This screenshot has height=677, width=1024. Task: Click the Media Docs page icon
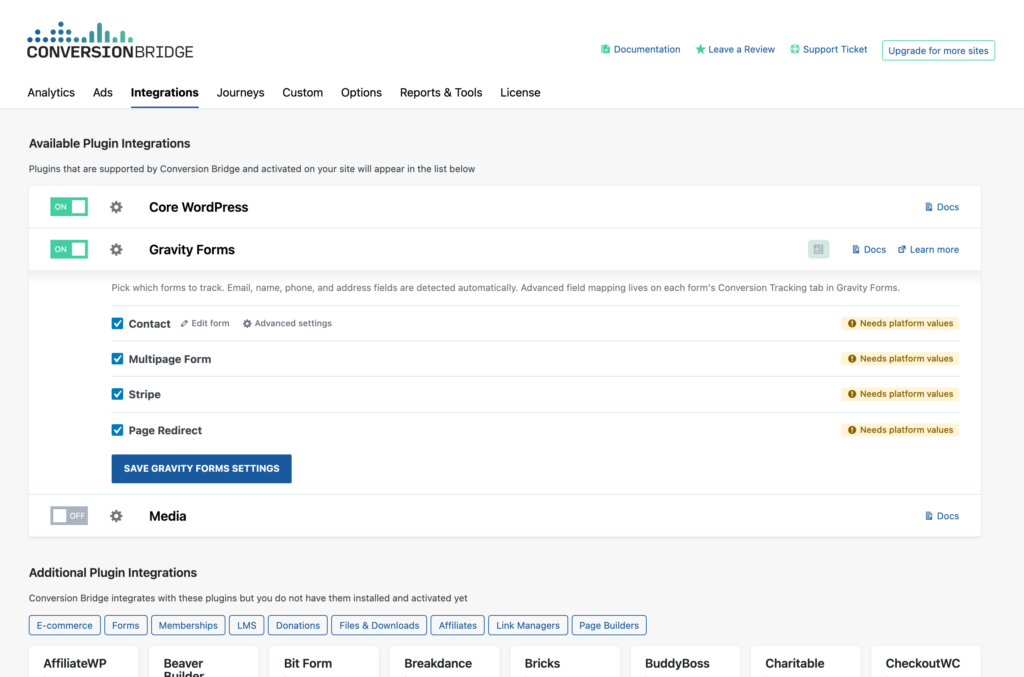[x=929, y=516]
